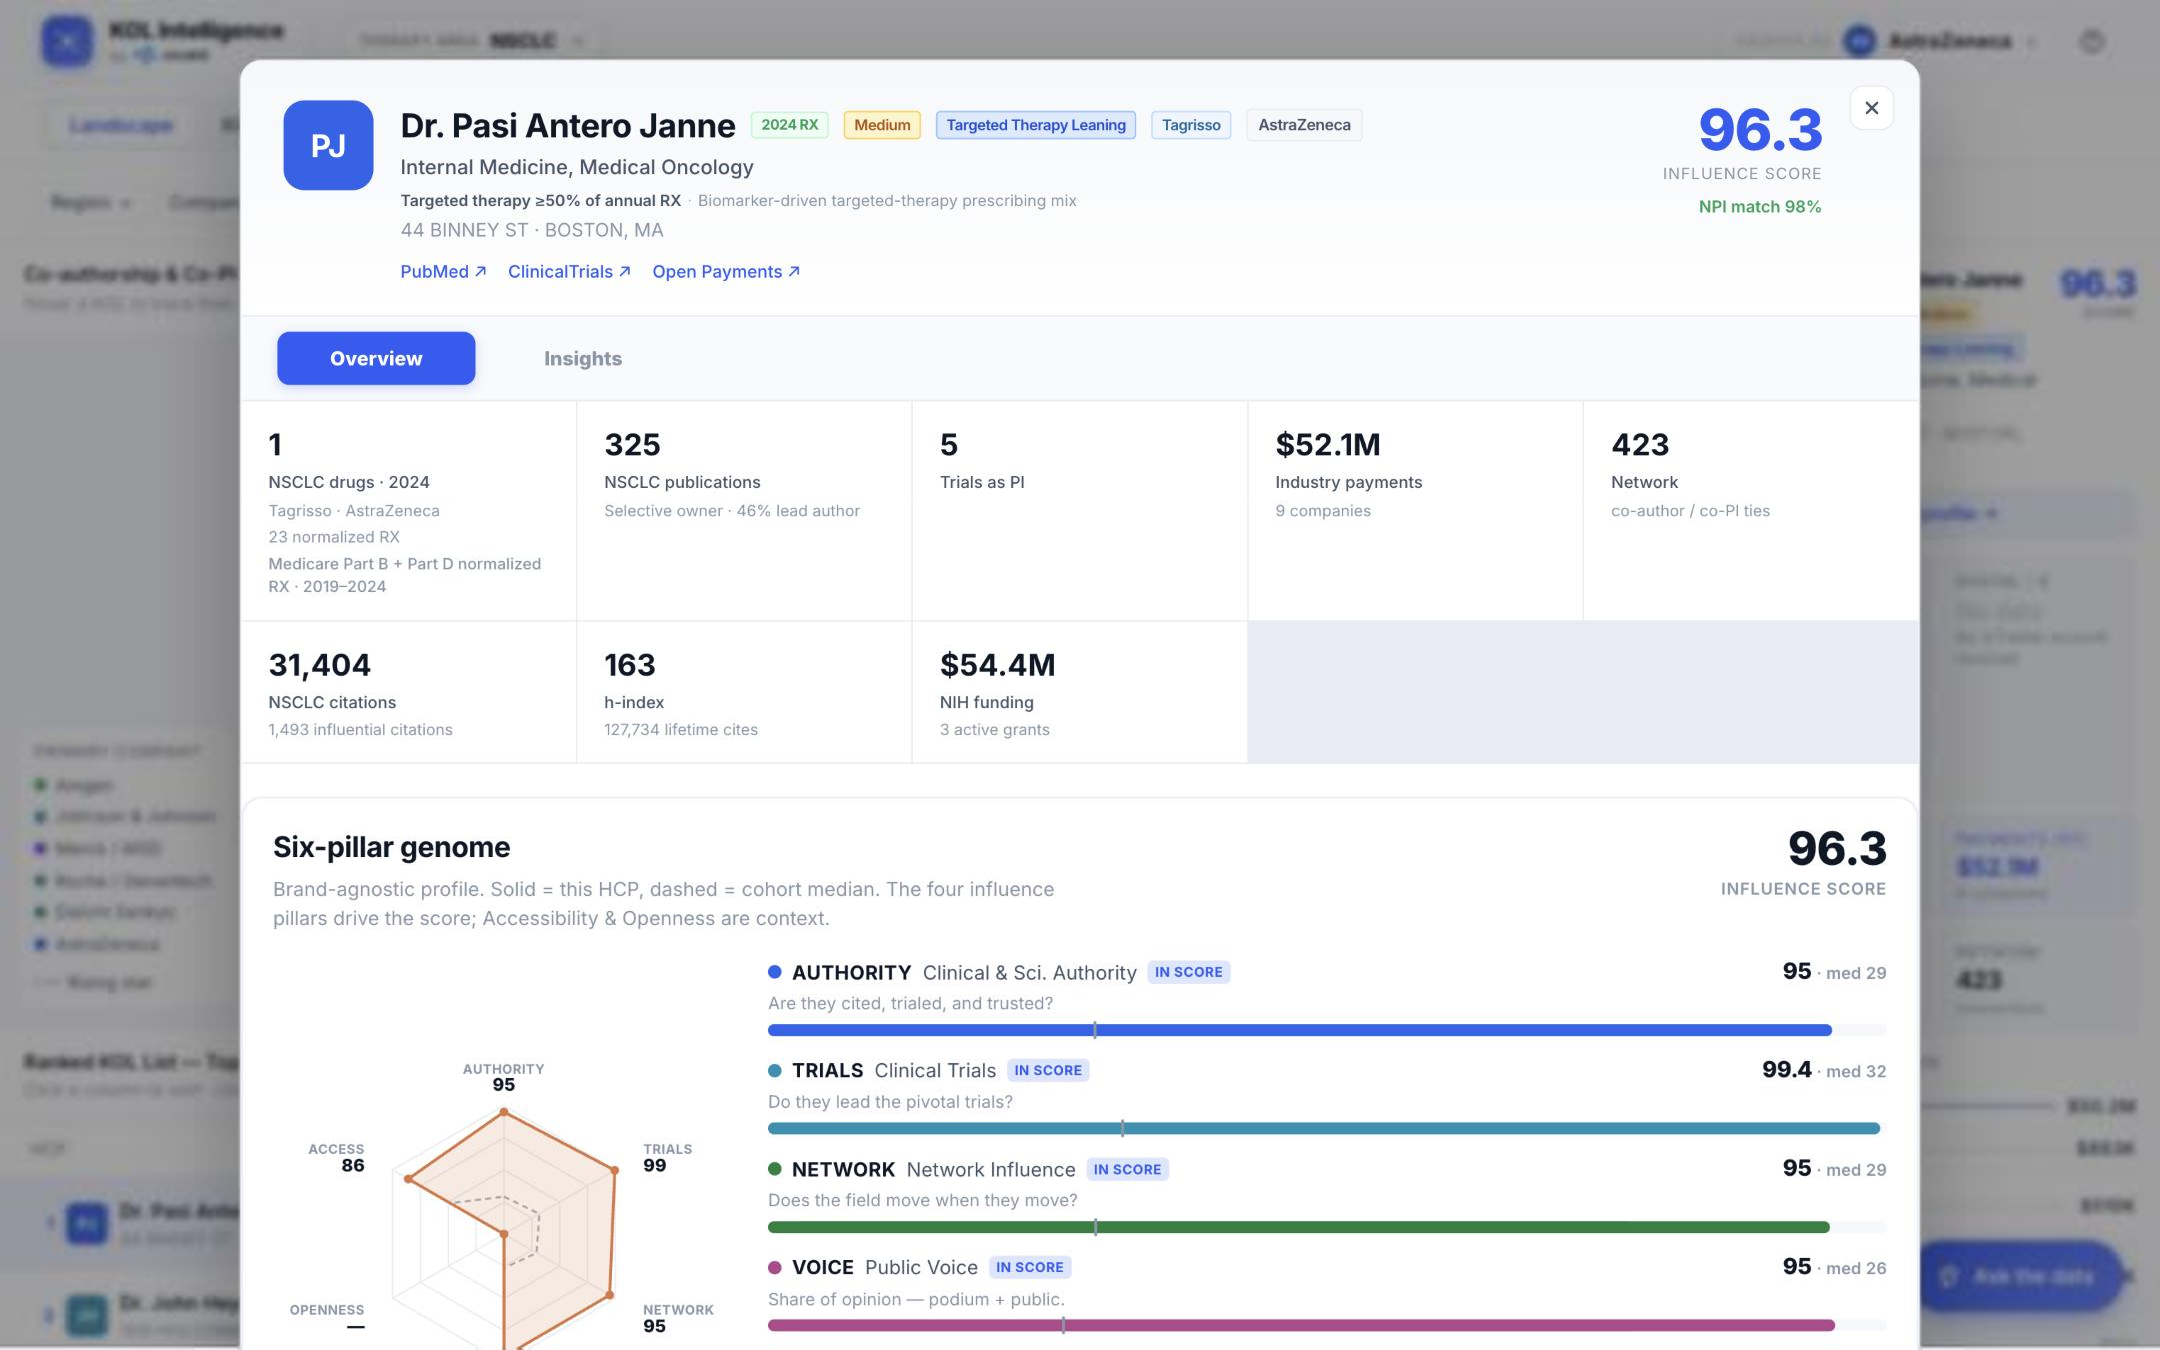
Task: Click the 2024 RX tag
Action: click(x=789, y=125)
